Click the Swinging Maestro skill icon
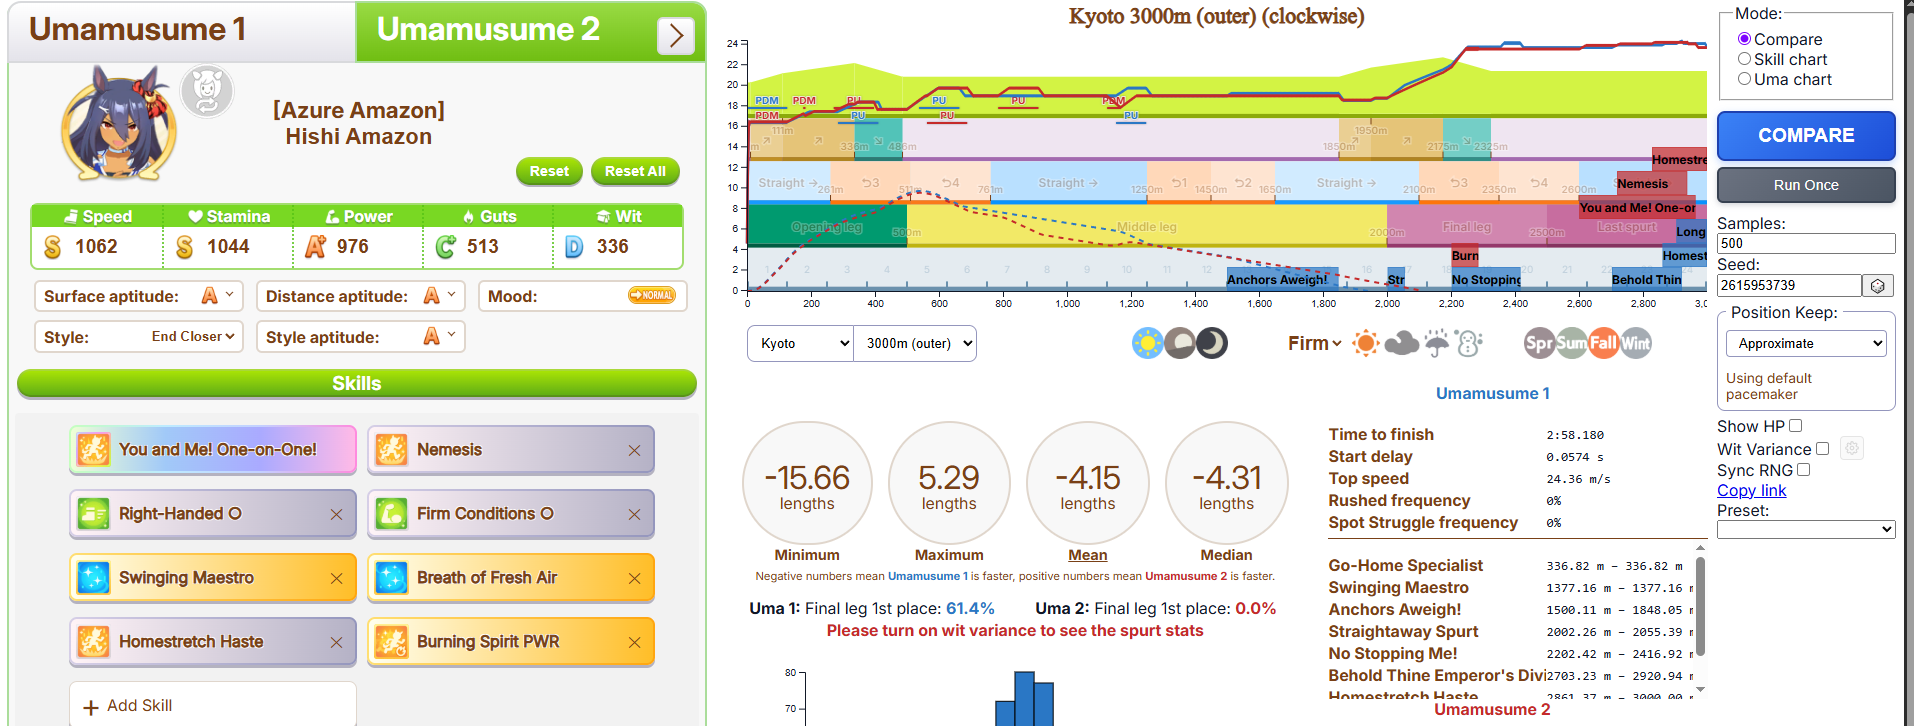Image resolution: width=1914 pixels, height=726 pixels. 94,578
